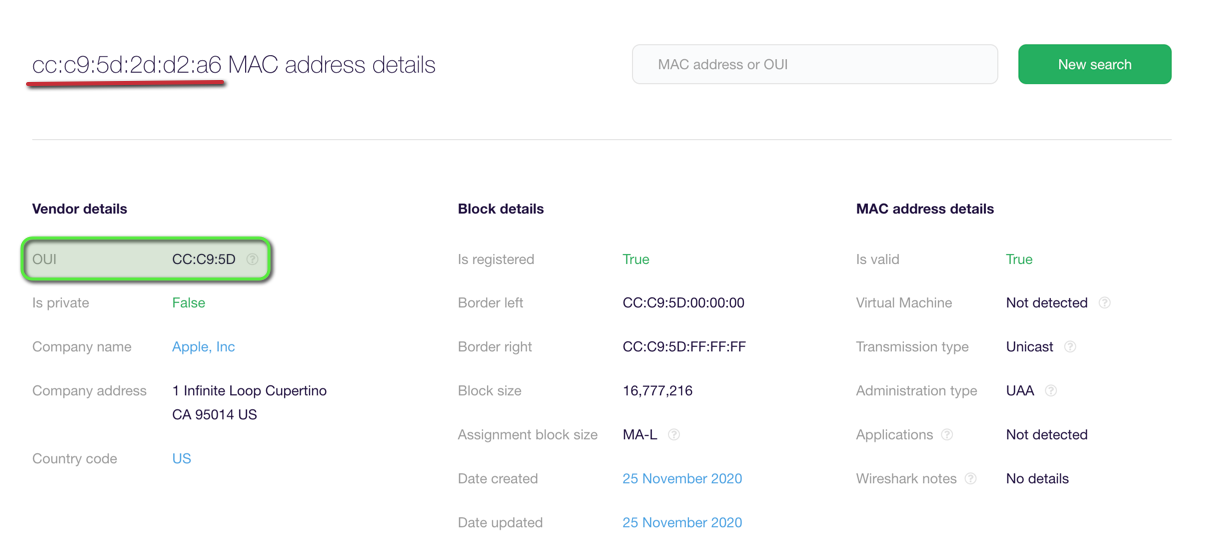The image size is (1208, 553).
Task: Click the 1 Infinite Loop Cupertino address text
Action: (249, 391)
